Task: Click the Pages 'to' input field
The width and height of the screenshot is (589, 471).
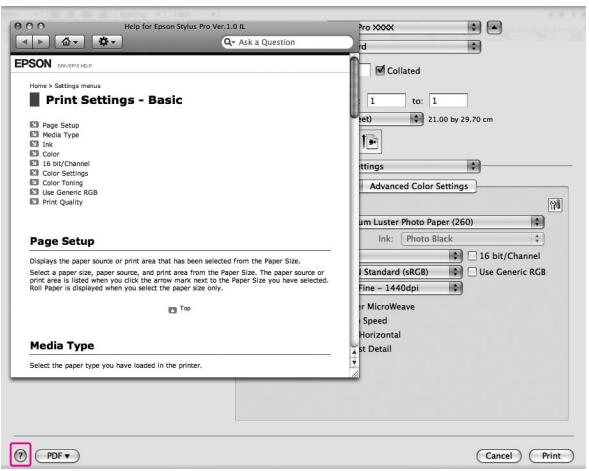Action: click(449, 101)
